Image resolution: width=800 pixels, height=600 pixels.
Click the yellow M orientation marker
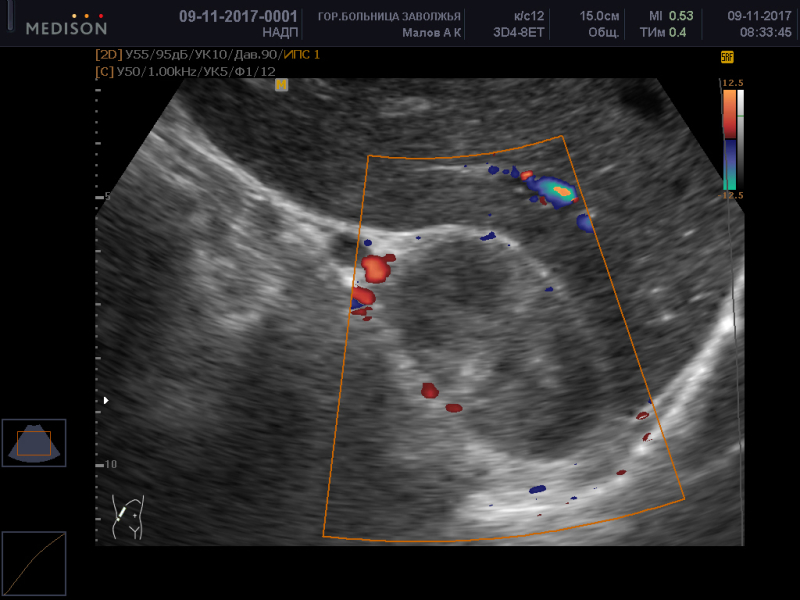pos(281,85)
